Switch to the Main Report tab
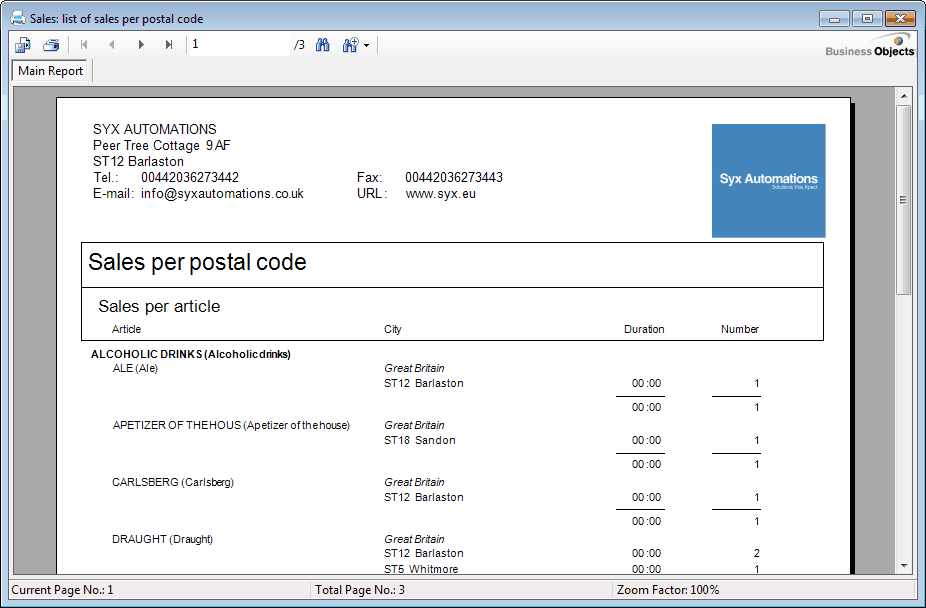This screenshot has width=926, height=608. (x=51, y=71)
